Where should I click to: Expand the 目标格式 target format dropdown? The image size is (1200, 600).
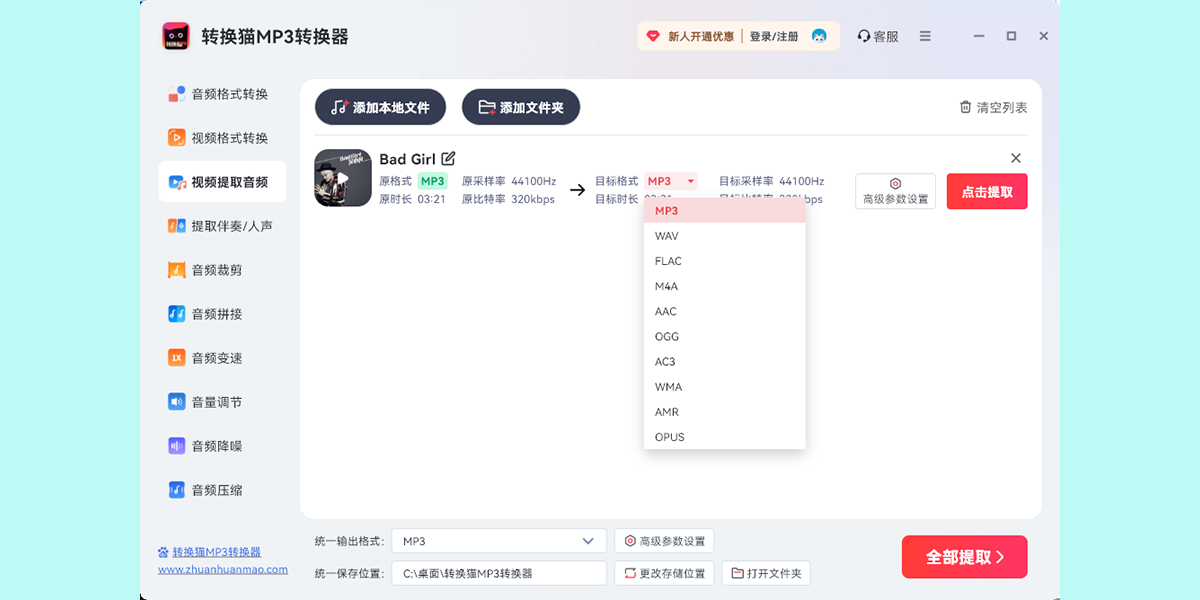(670, 181)
